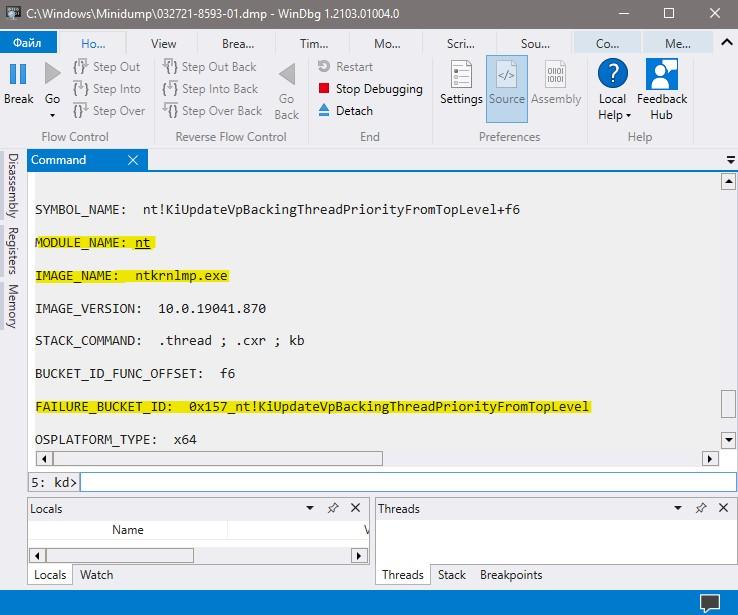Click Restart debugging

point(345,67)
